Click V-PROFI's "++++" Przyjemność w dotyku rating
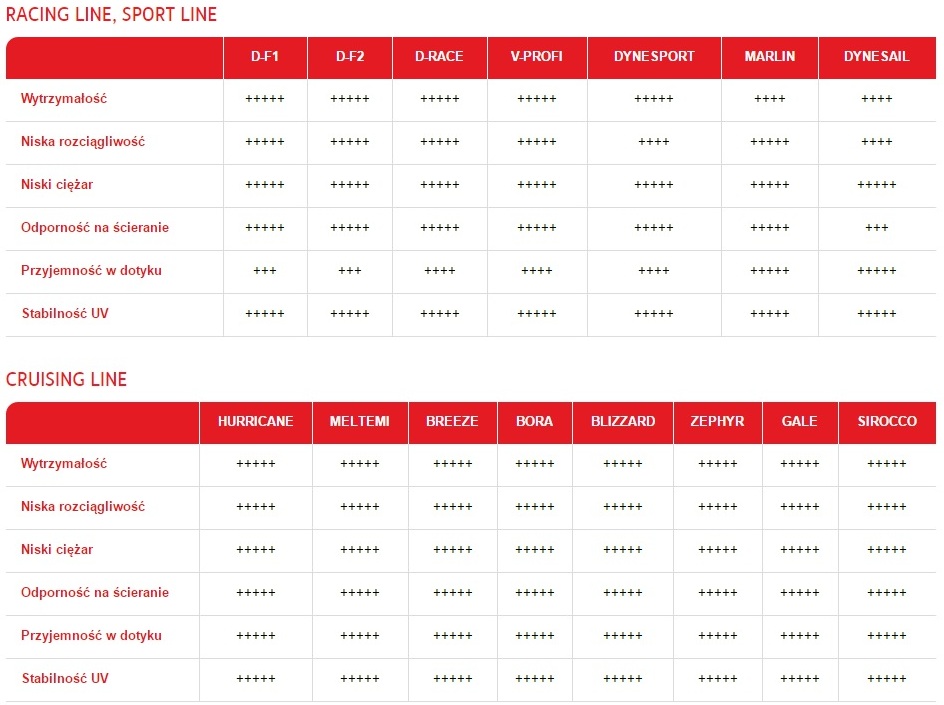944x705 pixels. tap(537, 271)
